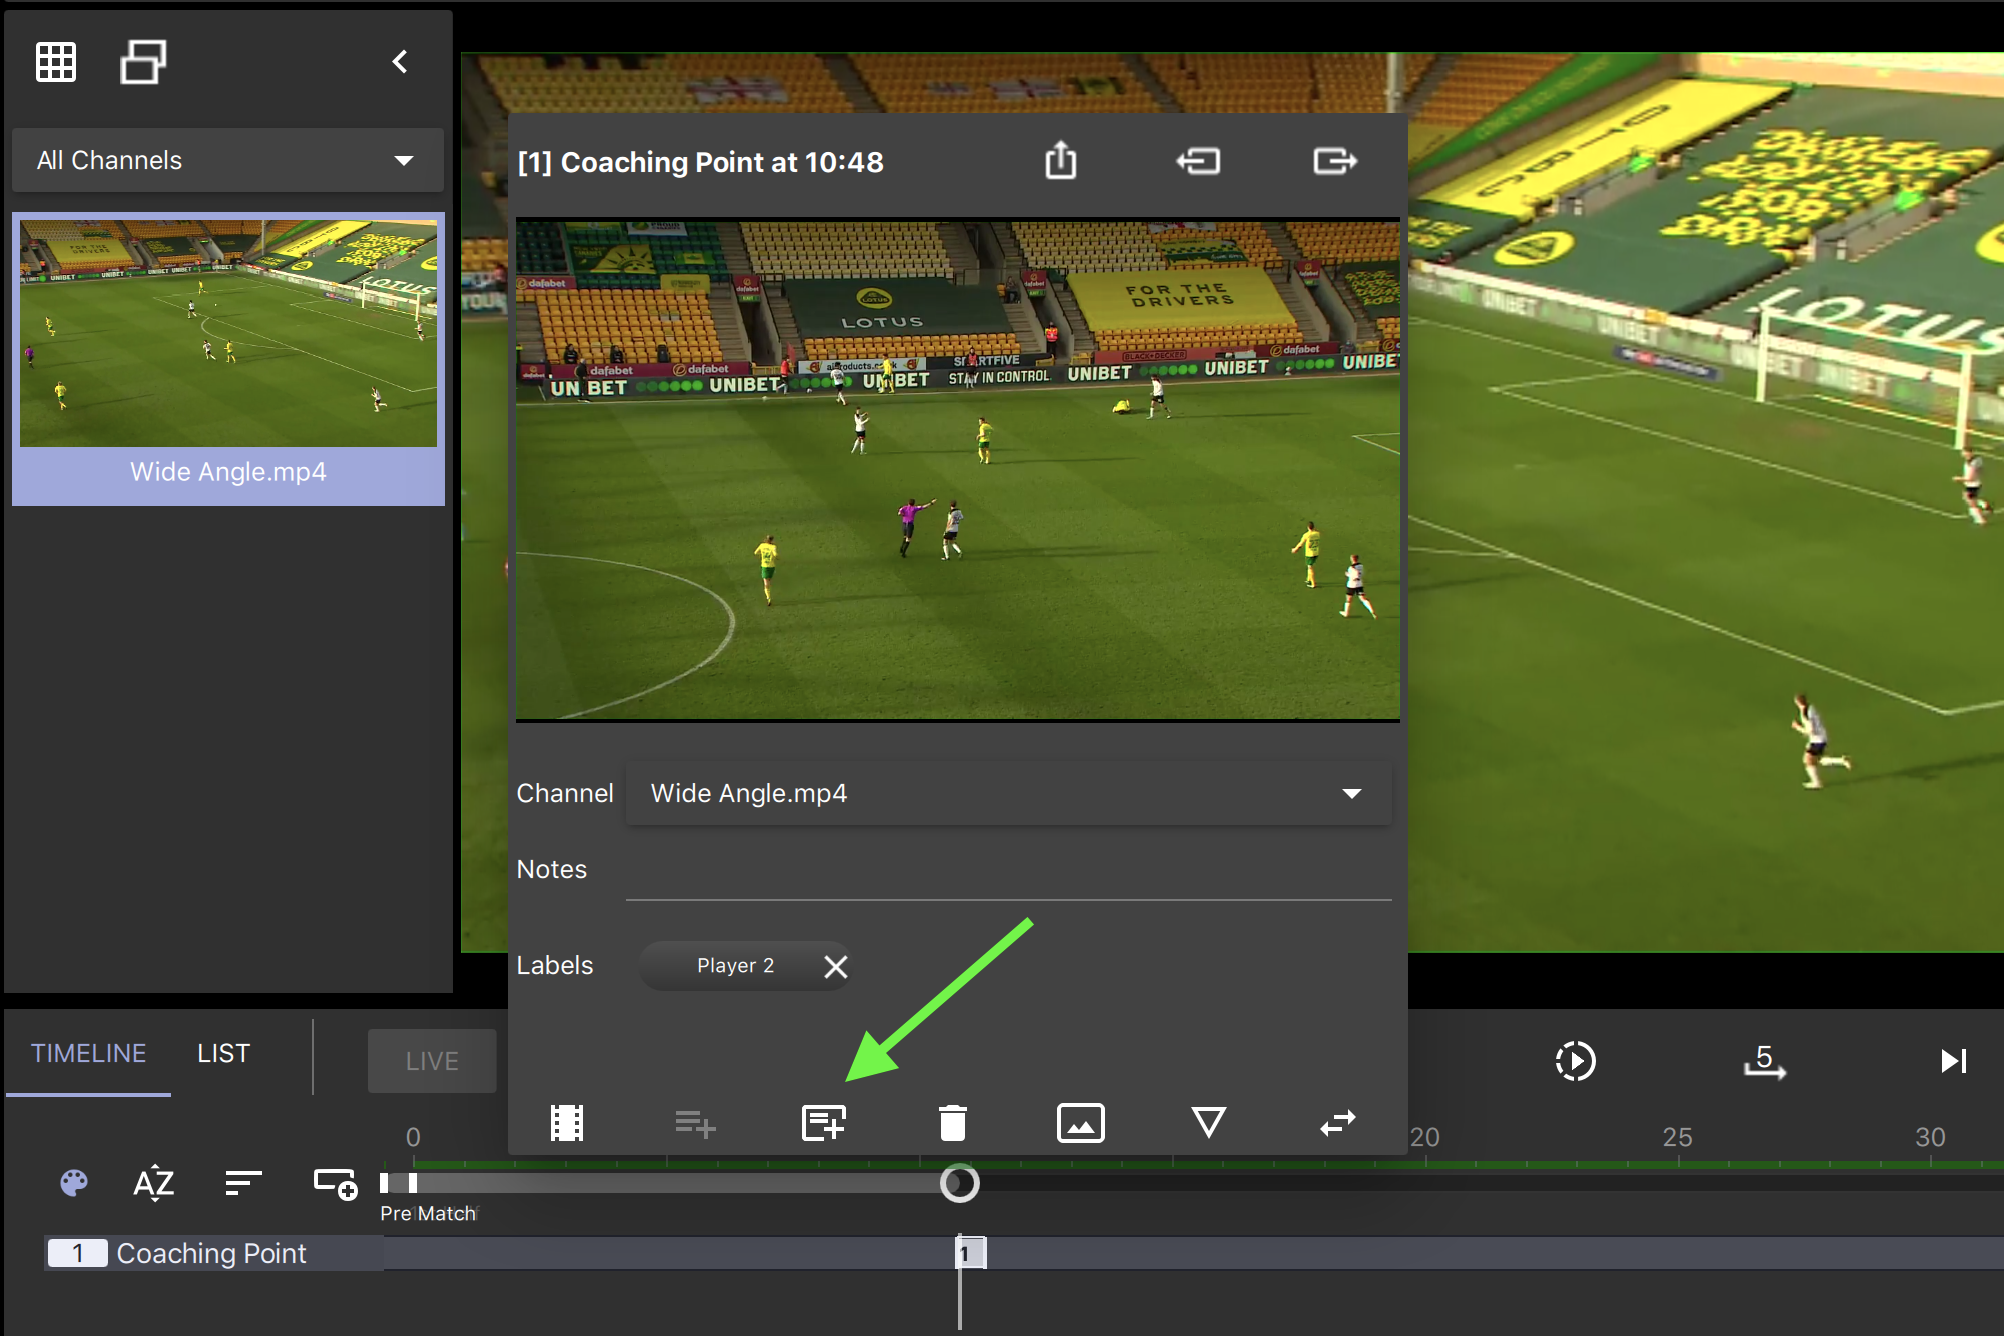
Task: Add a new row with the plus icon
Action: pos(336,1184)
